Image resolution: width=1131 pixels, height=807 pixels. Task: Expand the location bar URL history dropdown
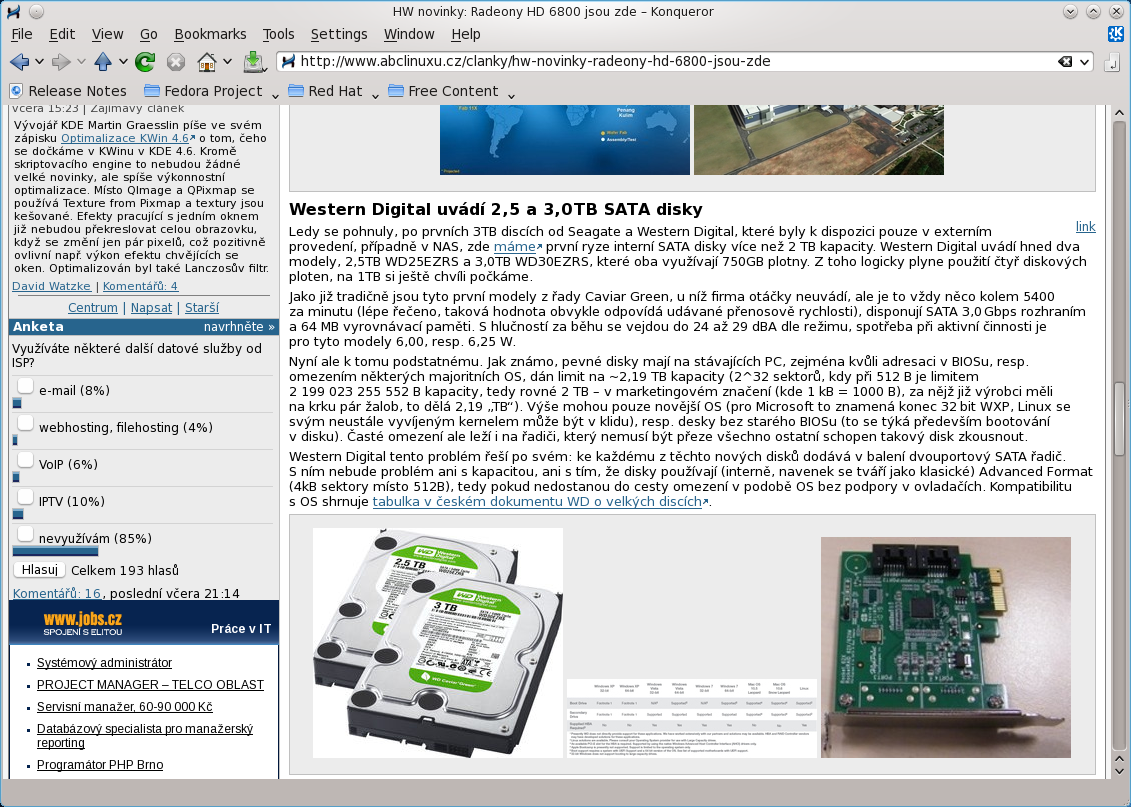pos(1084,62)
